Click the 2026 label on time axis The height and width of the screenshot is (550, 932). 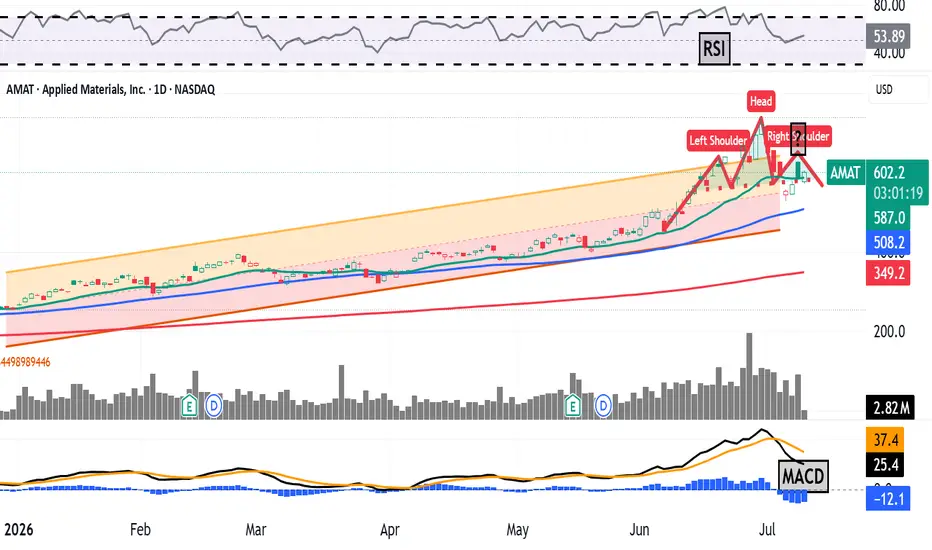tap(18, 529)
